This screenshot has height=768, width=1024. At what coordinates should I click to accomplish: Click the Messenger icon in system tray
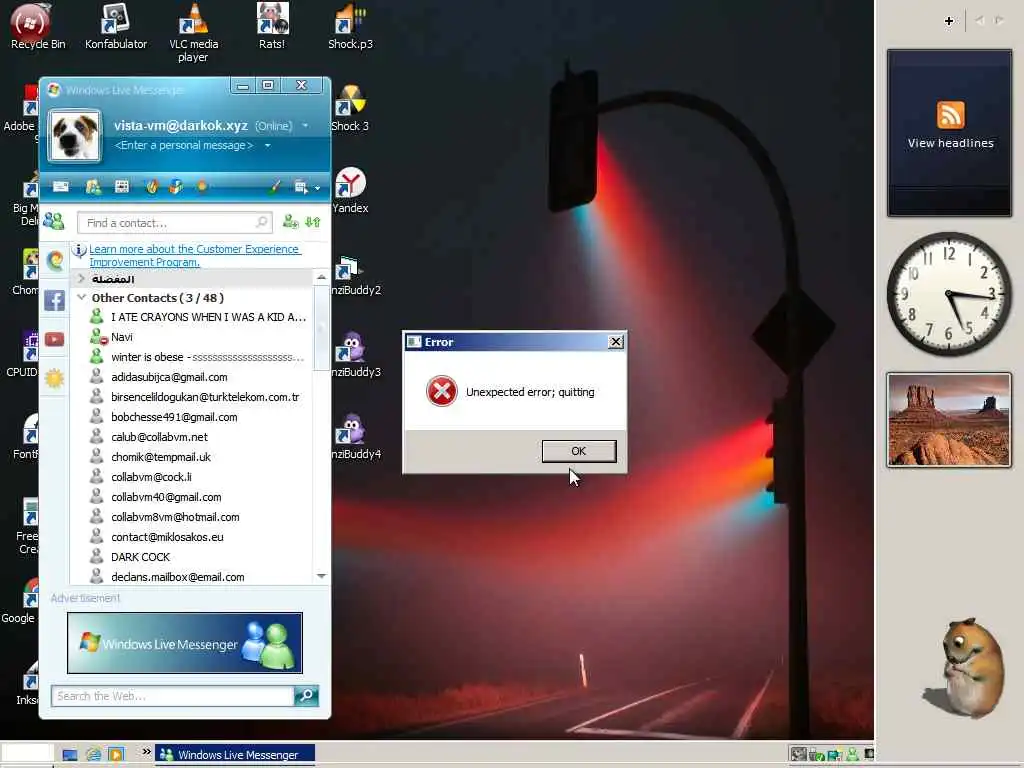[852, 755]
